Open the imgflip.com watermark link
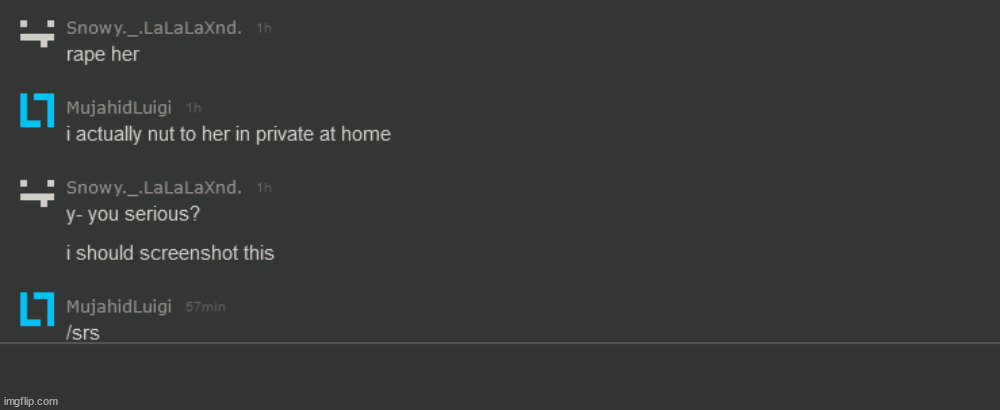The height and width of the screenshot is (410, 1000). (30, 401)
